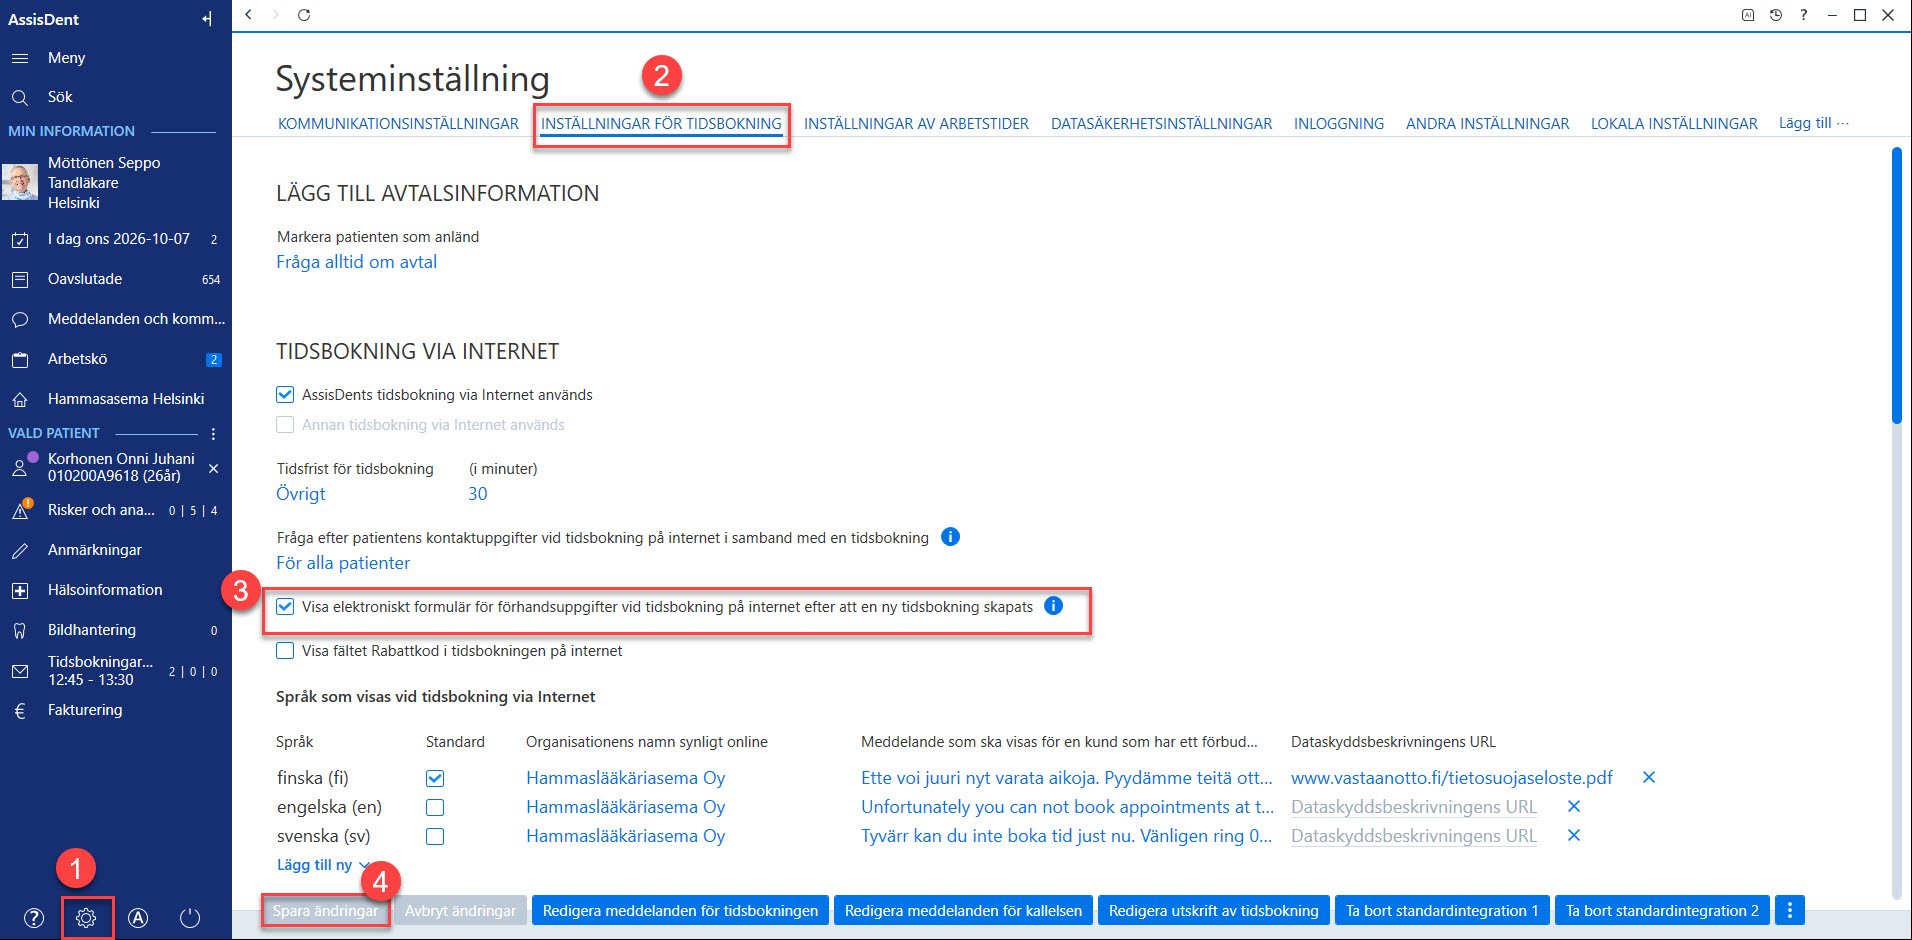Image resolution: width=1912 pixels, height=940 pixels.
Task: Switch to Inställningar av arbetstider tab
Action: 916,124
